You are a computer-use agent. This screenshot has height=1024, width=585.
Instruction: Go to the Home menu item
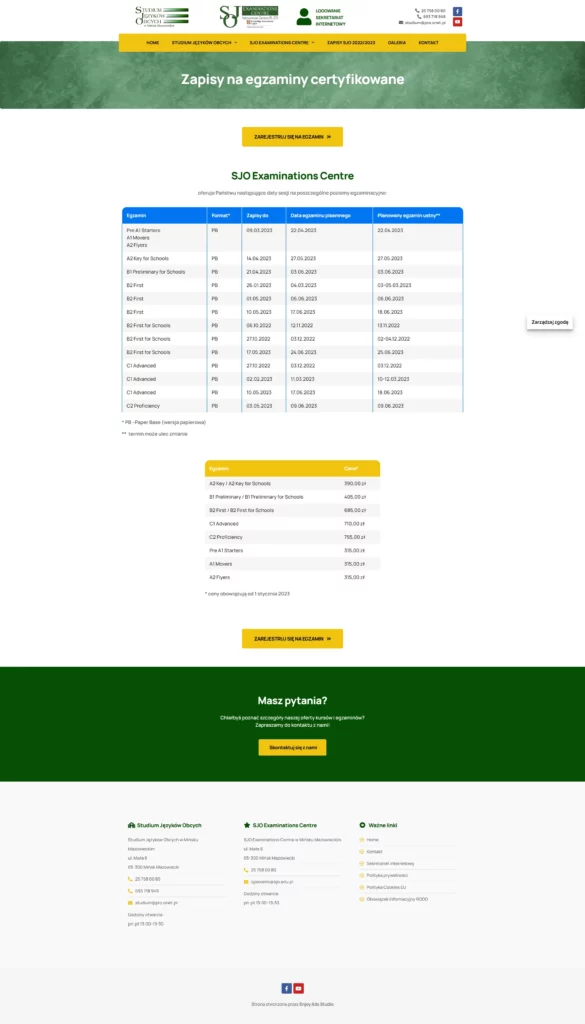click(x=153, y=42)
